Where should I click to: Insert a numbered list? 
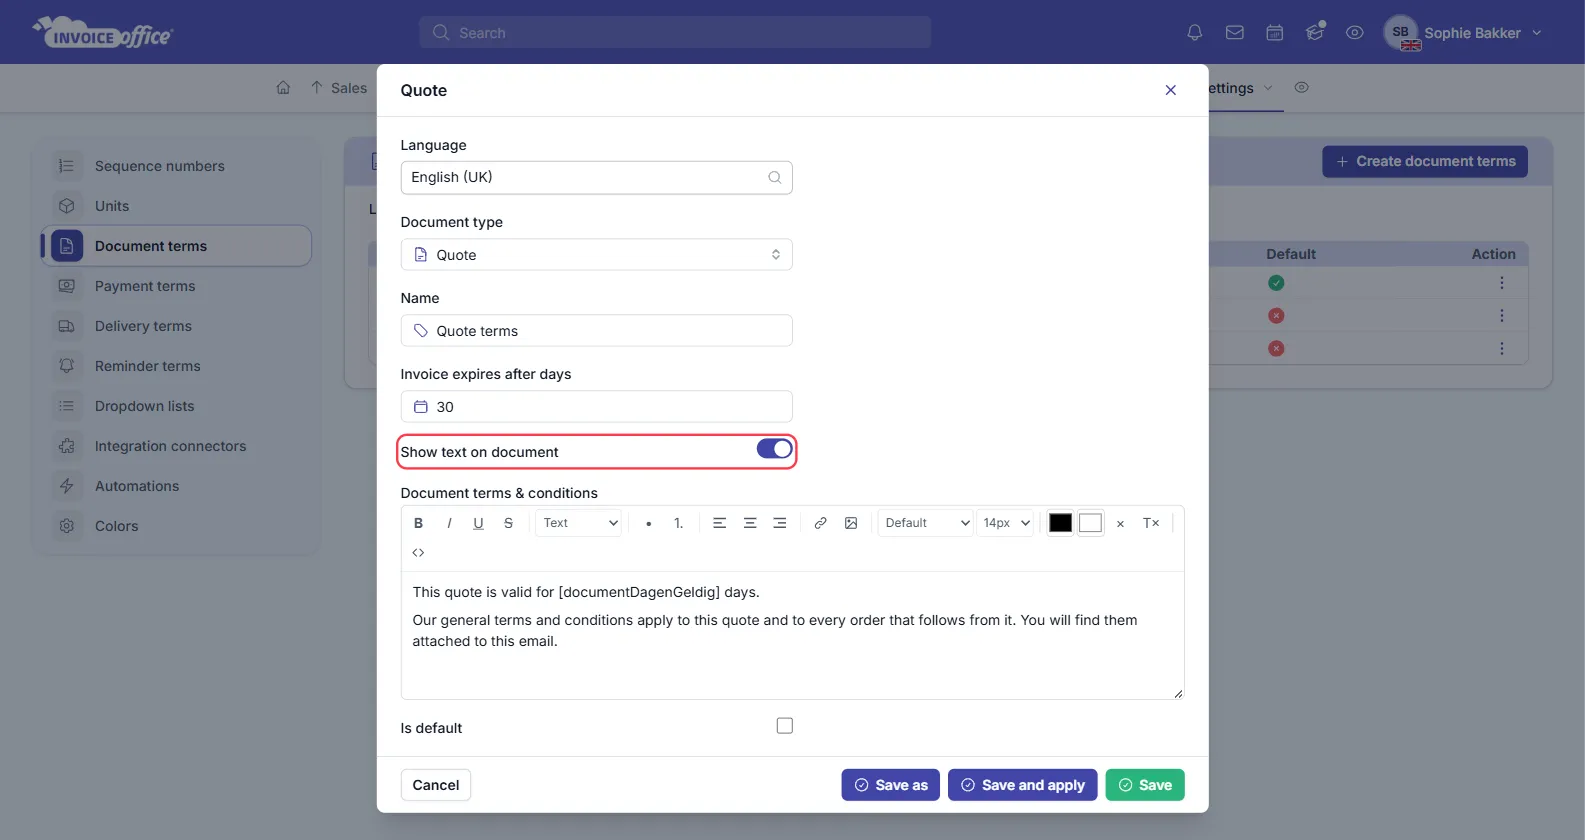coord(679,523)
